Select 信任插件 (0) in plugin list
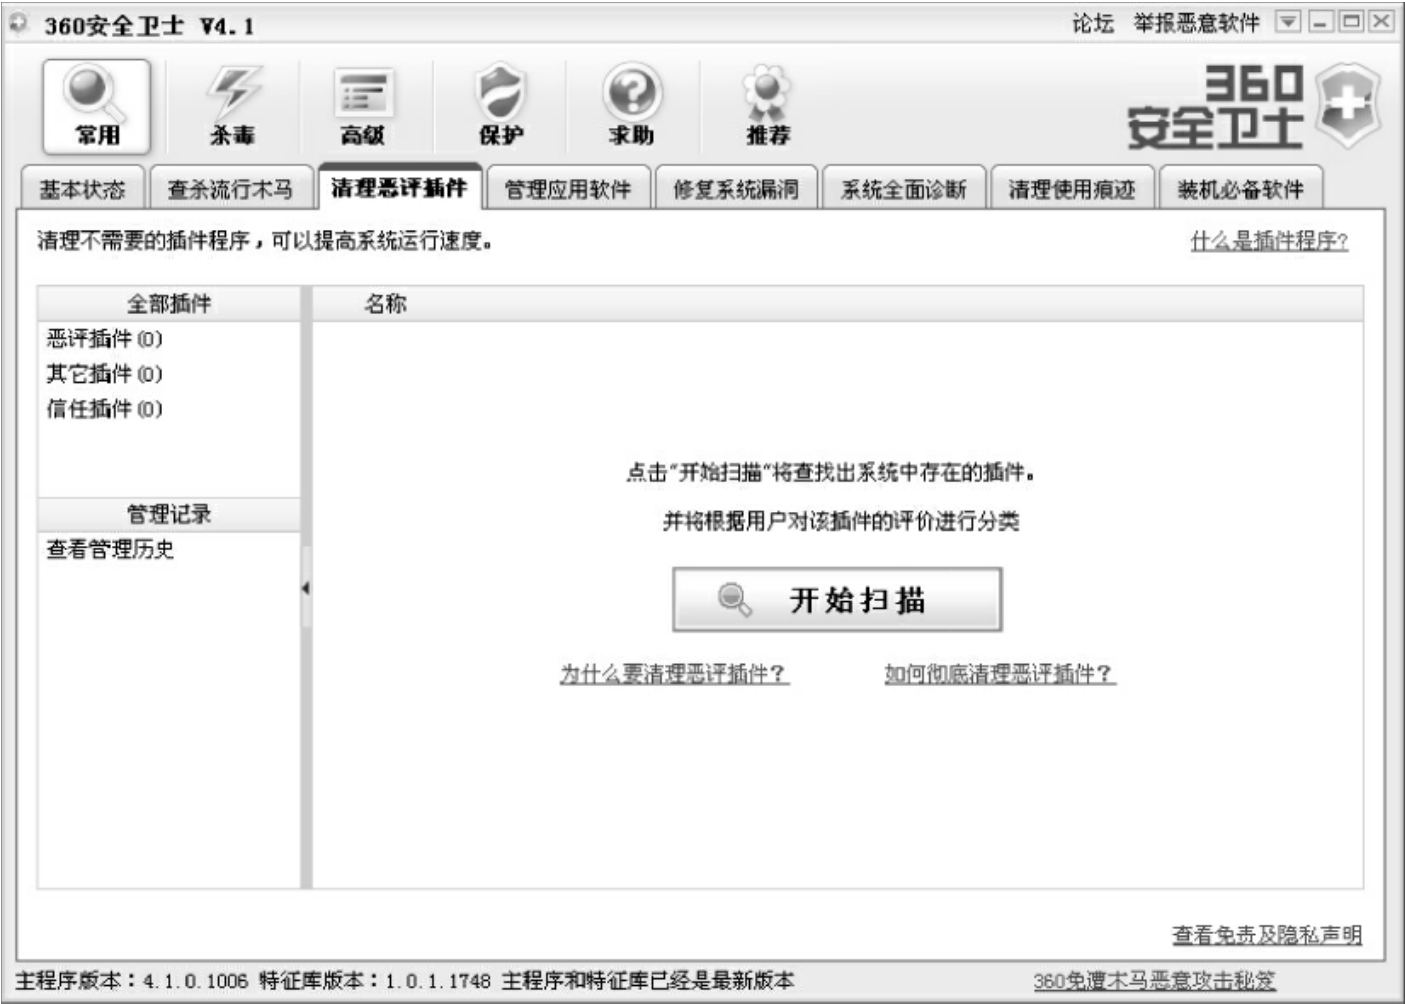The width and height of the screenshot is (1405, 1004). pos(104,409)
